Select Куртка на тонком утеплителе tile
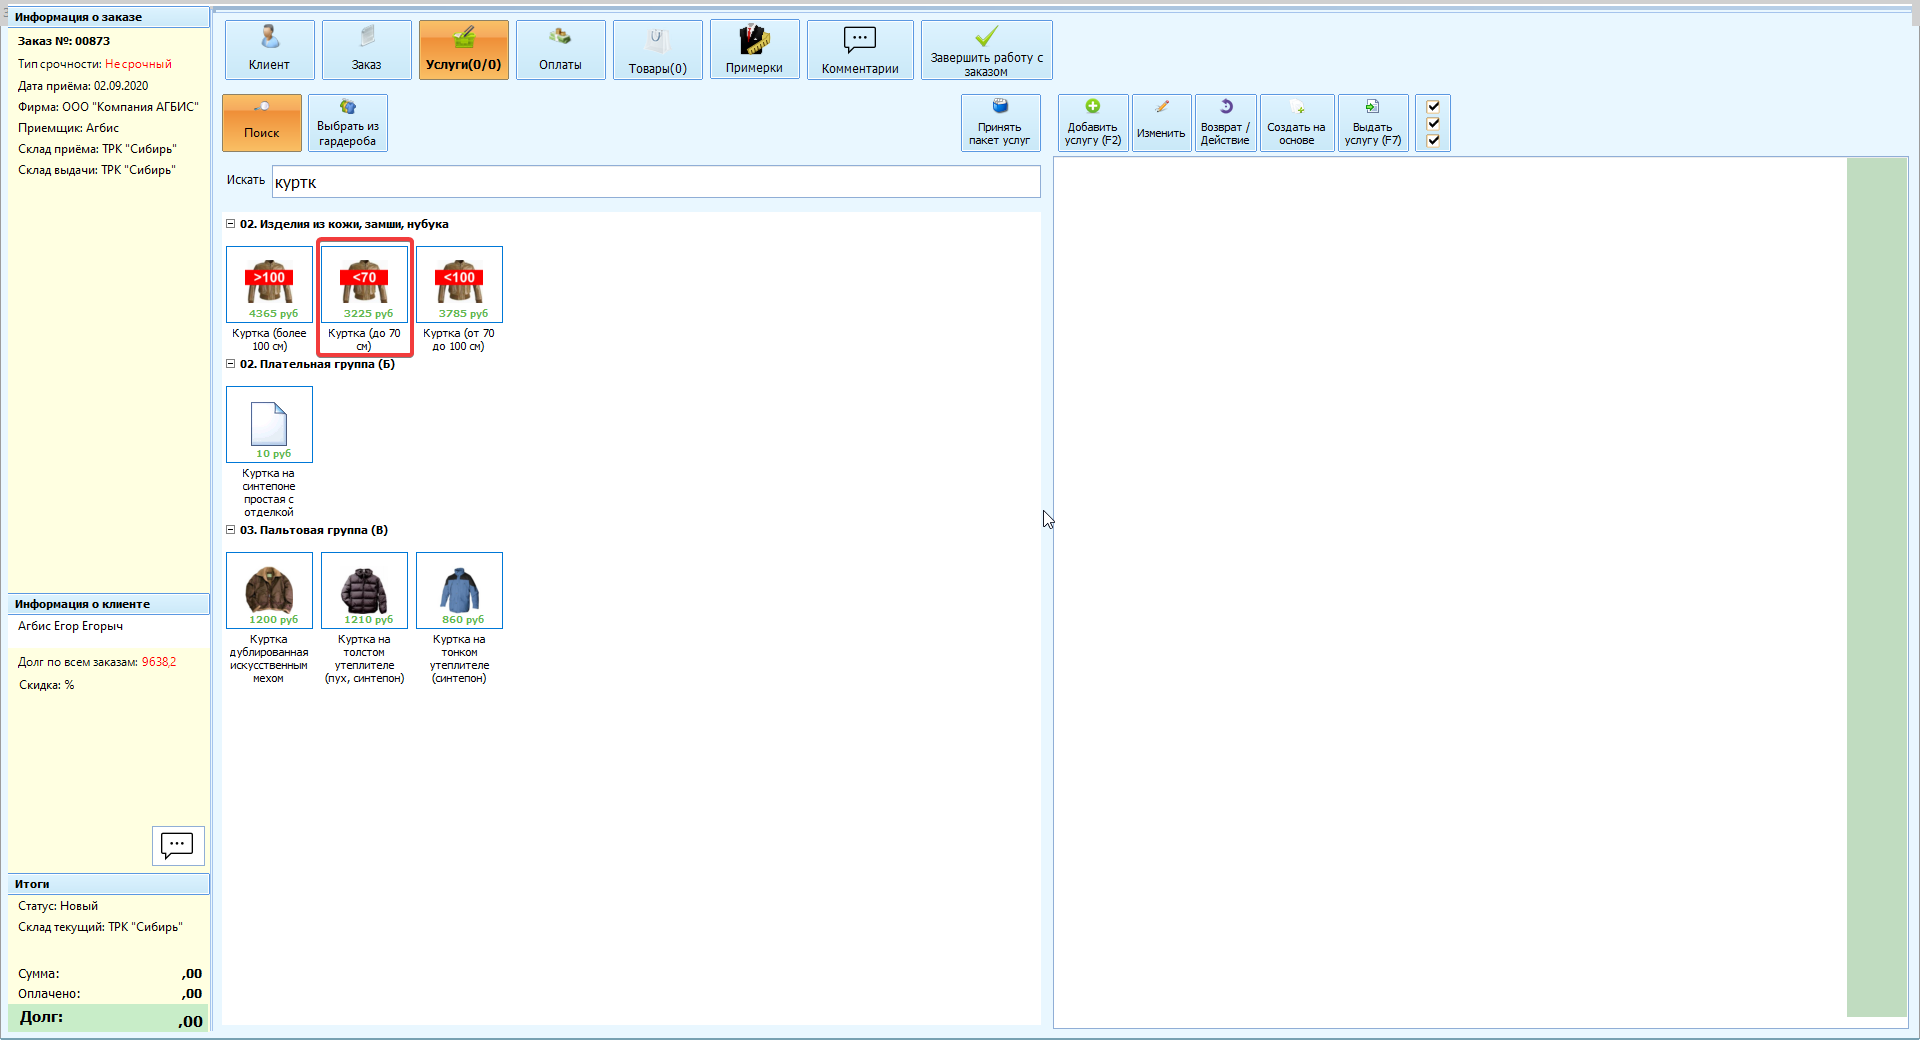Image resolution: width=1920 pixels, height=1040 pixels. 459,618
